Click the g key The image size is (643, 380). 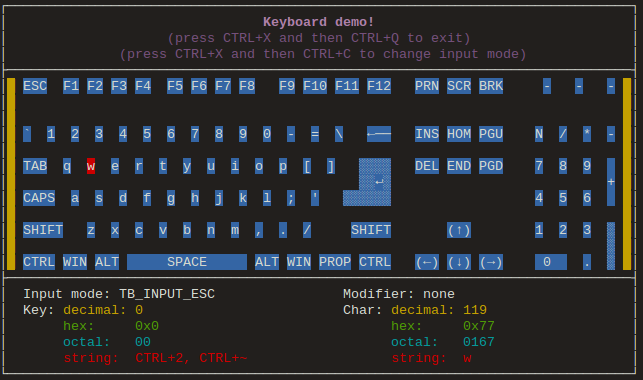tap(171, 198)
